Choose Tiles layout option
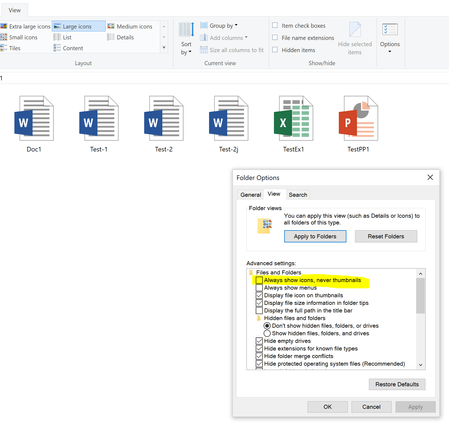The image size is (449, 427). [x=11, y=48]
